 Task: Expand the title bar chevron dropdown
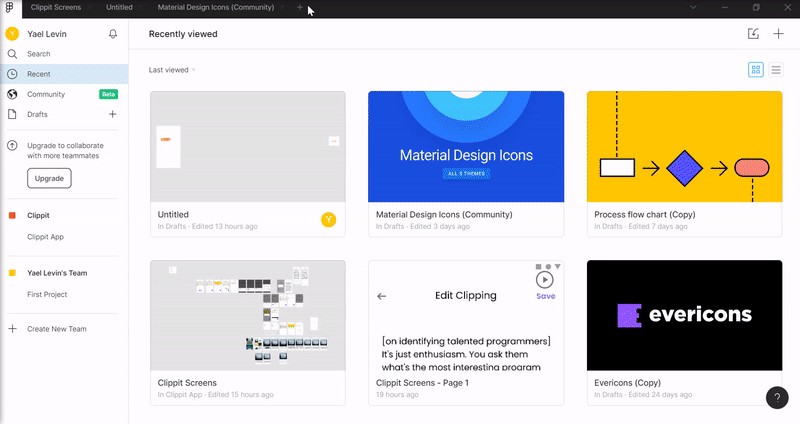(x=693, y=8)
